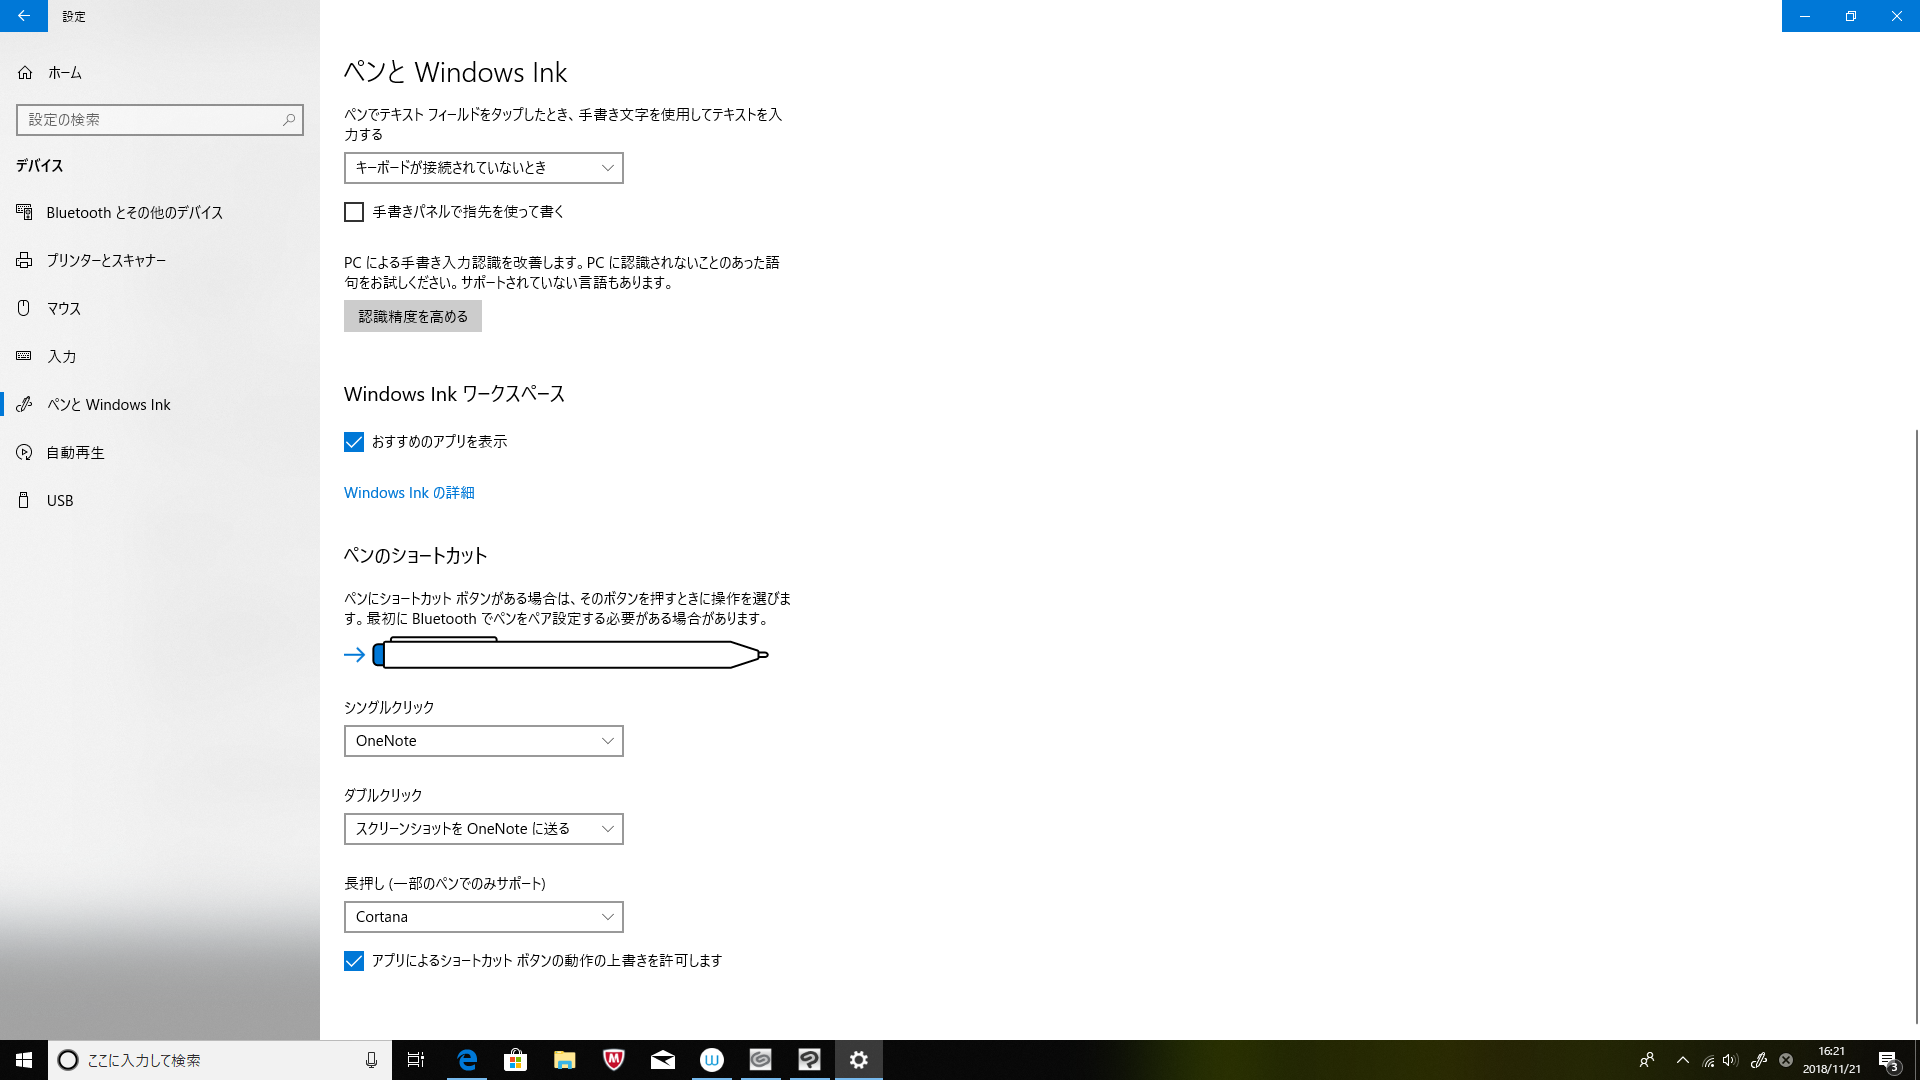Open Task View from the taskbar
The width and height of the screenshot is (1920, 1080).
point(416,1060)
